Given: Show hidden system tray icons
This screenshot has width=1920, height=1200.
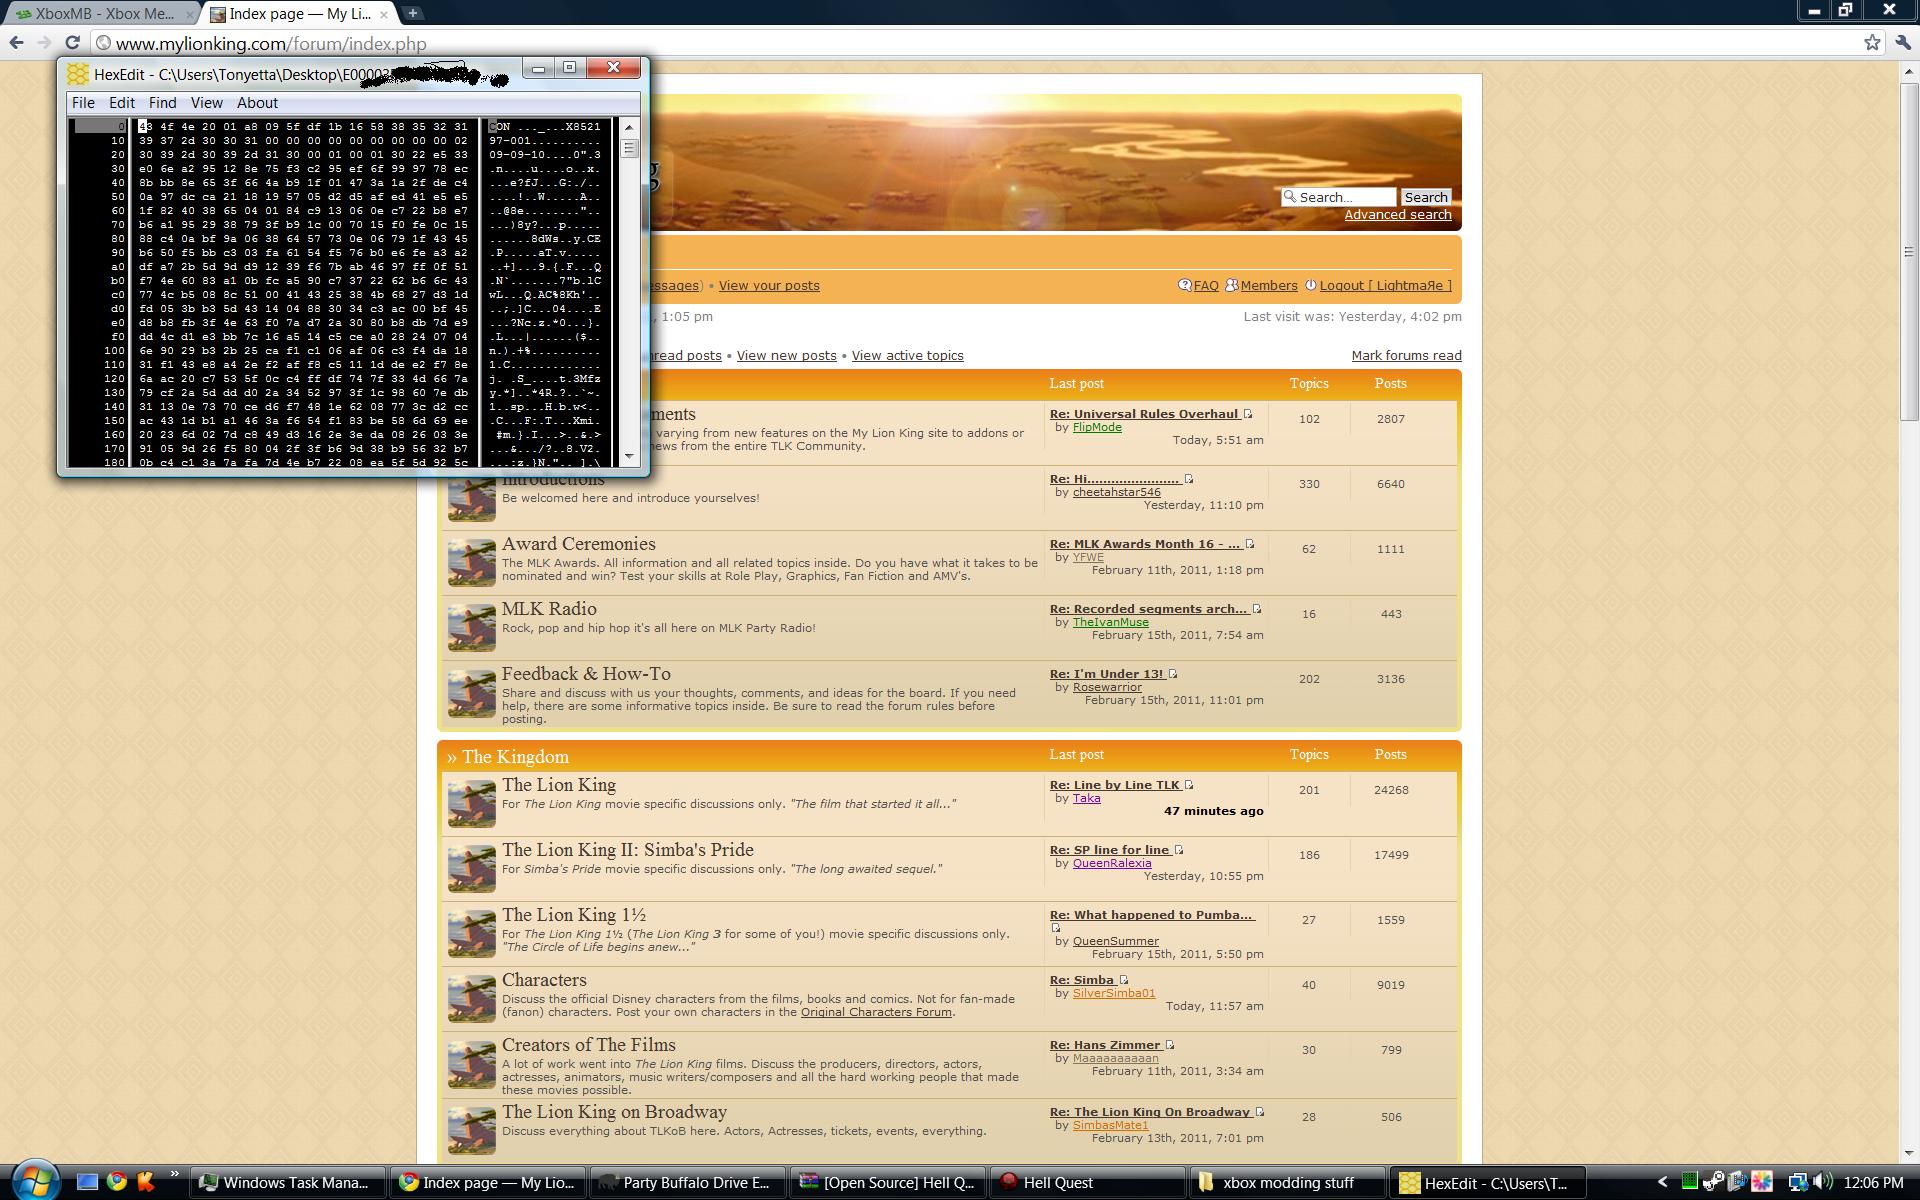Looking at the screenshot, I should coord(1662,1182).
